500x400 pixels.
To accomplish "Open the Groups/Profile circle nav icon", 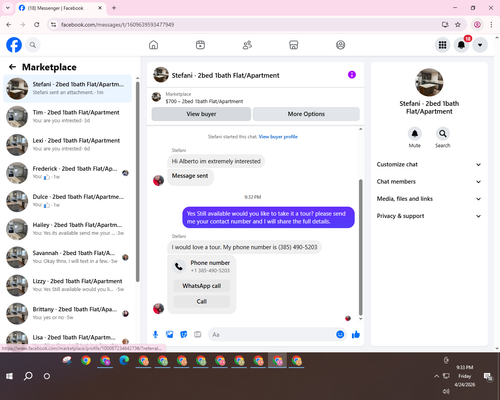I will tap(340, 45).
